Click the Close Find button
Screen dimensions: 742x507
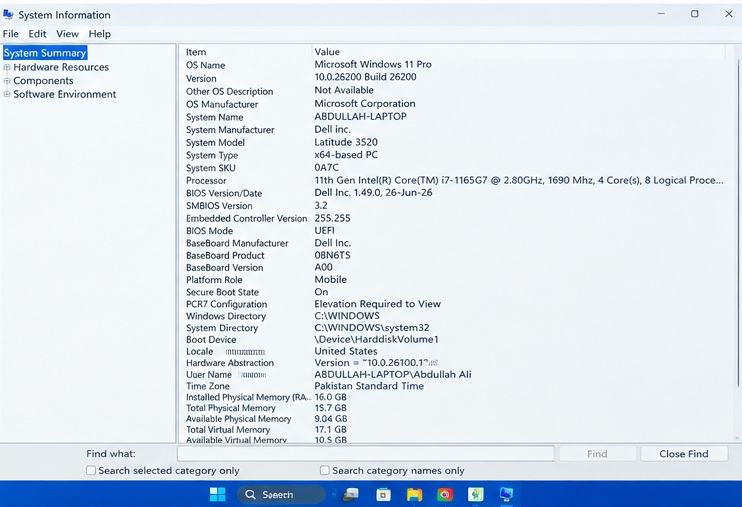click(x=684, y=454)
